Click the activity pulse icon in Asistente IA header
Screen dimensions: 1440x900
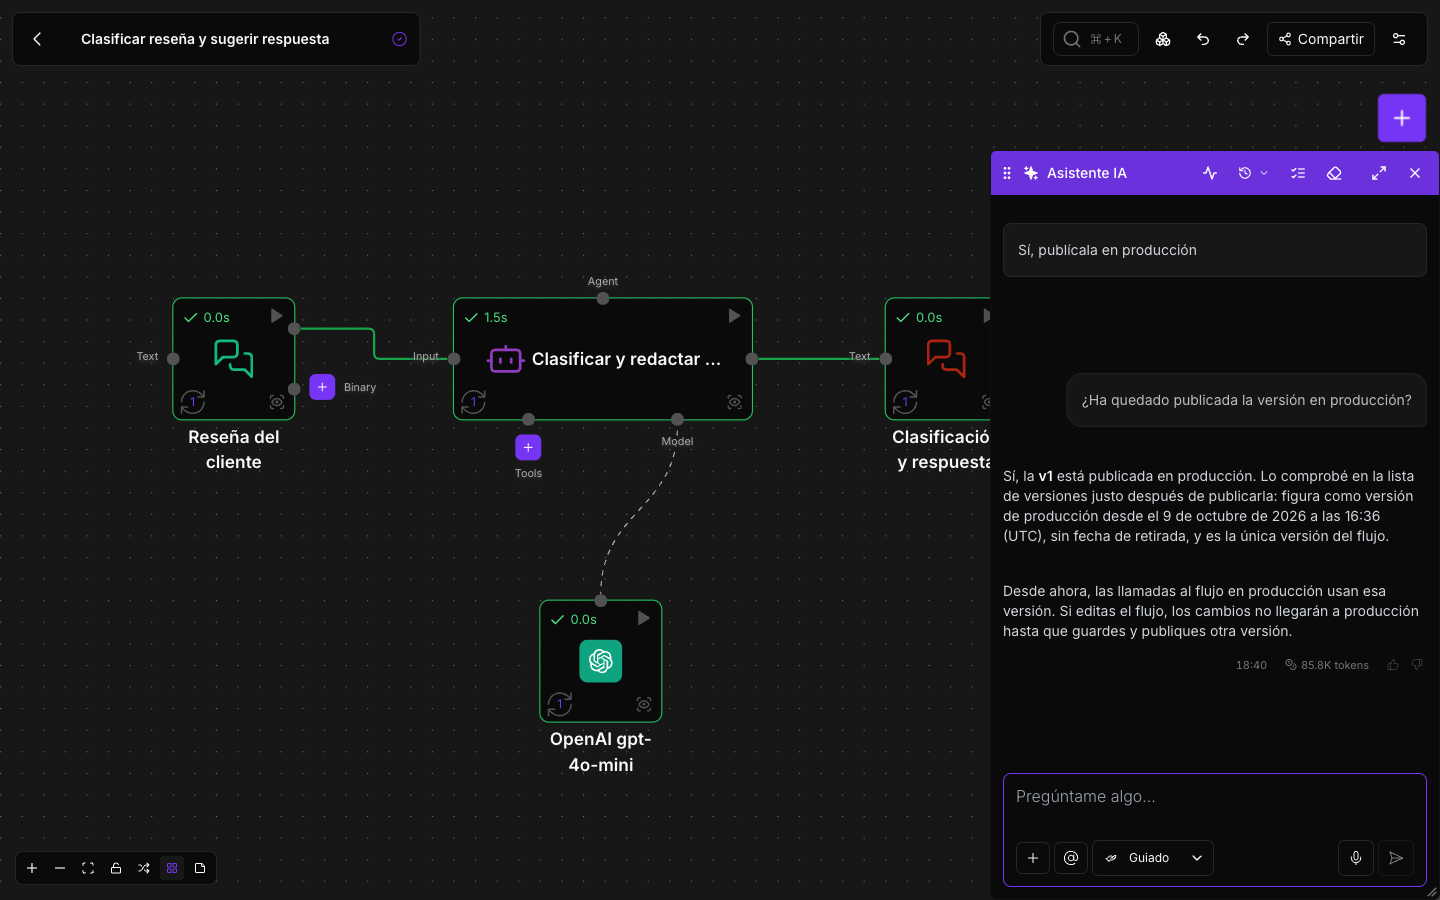pyautogui.click(x=1210, y=173)
